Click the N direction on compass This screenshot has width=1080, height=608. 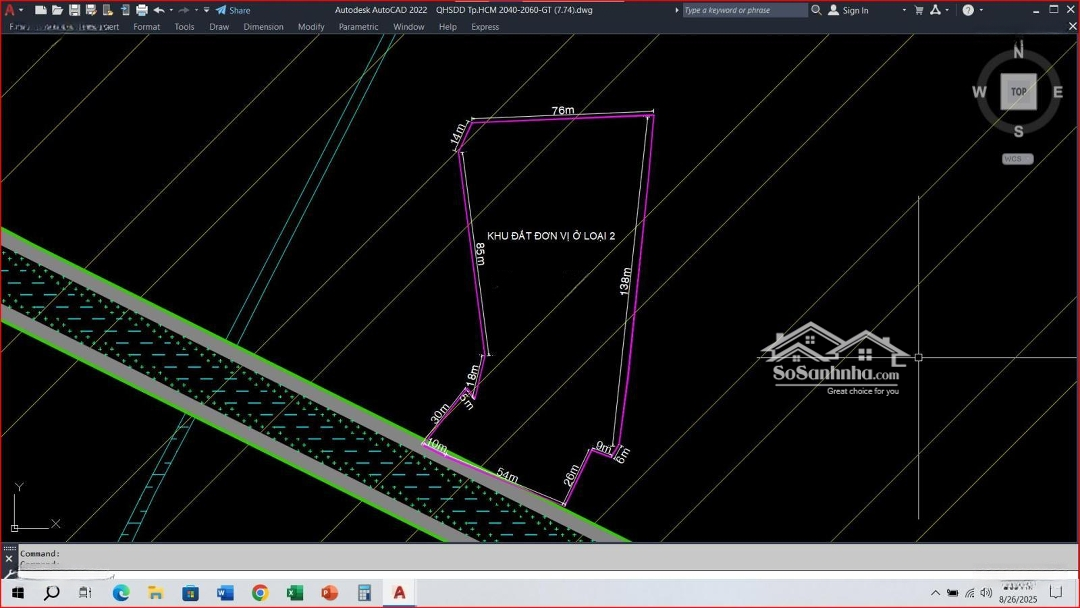[x=1019, y=52]
